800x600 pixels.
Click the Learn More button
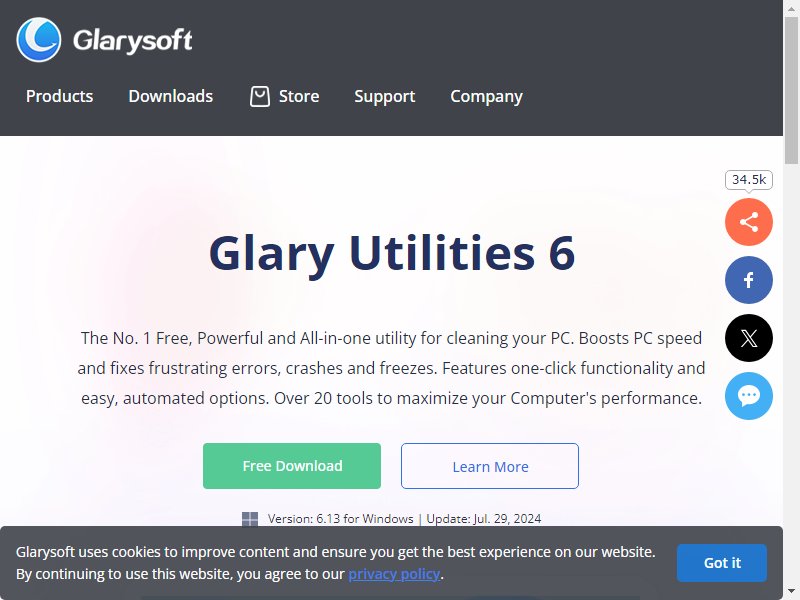click(x=490, y=466)
